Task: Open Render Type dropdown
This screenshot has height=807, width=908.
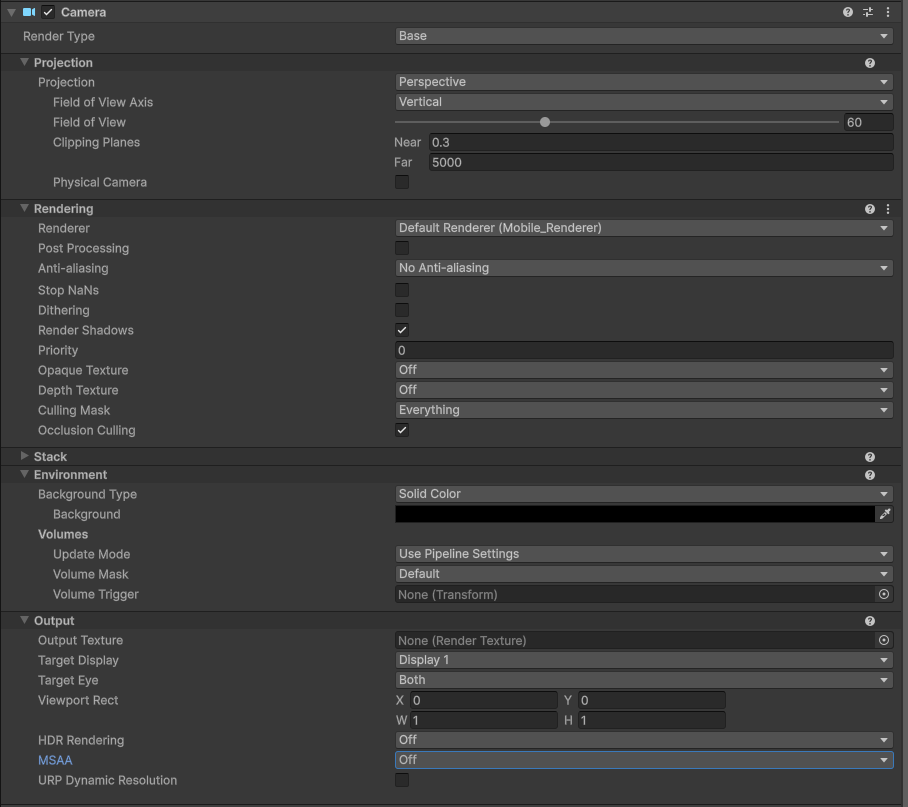Action: point(644,36)
